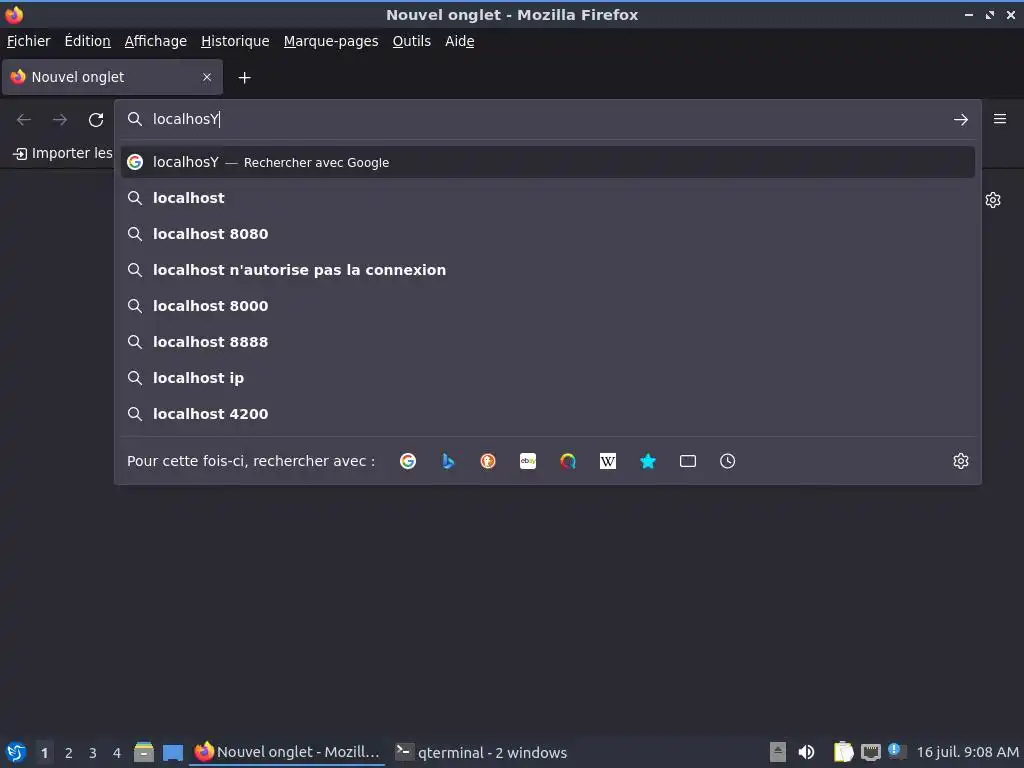Screen dimensions: 1024x768
Task: Click the go arrow in the address bar
Action: coord(961,120)
